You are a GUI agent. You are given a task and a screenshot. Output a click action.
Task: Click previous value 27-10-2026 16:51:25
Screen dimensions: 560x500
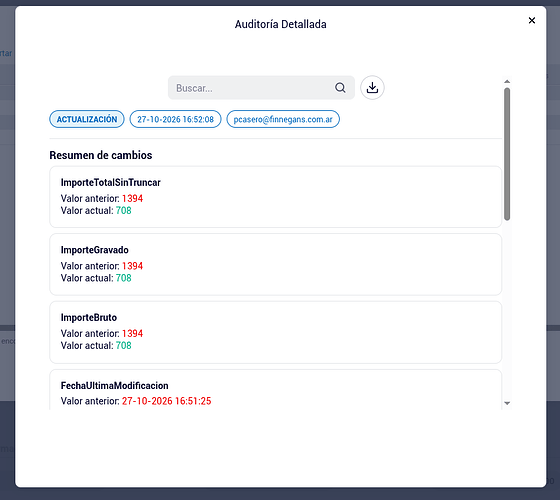tap(166, 401)
